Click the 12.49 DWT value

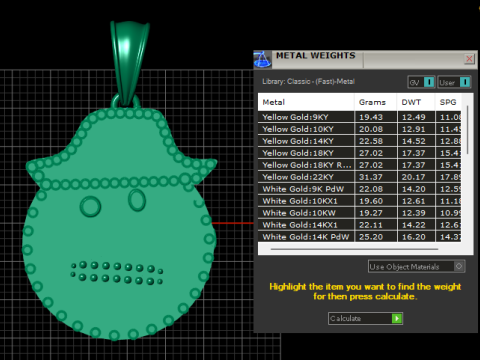414,117
